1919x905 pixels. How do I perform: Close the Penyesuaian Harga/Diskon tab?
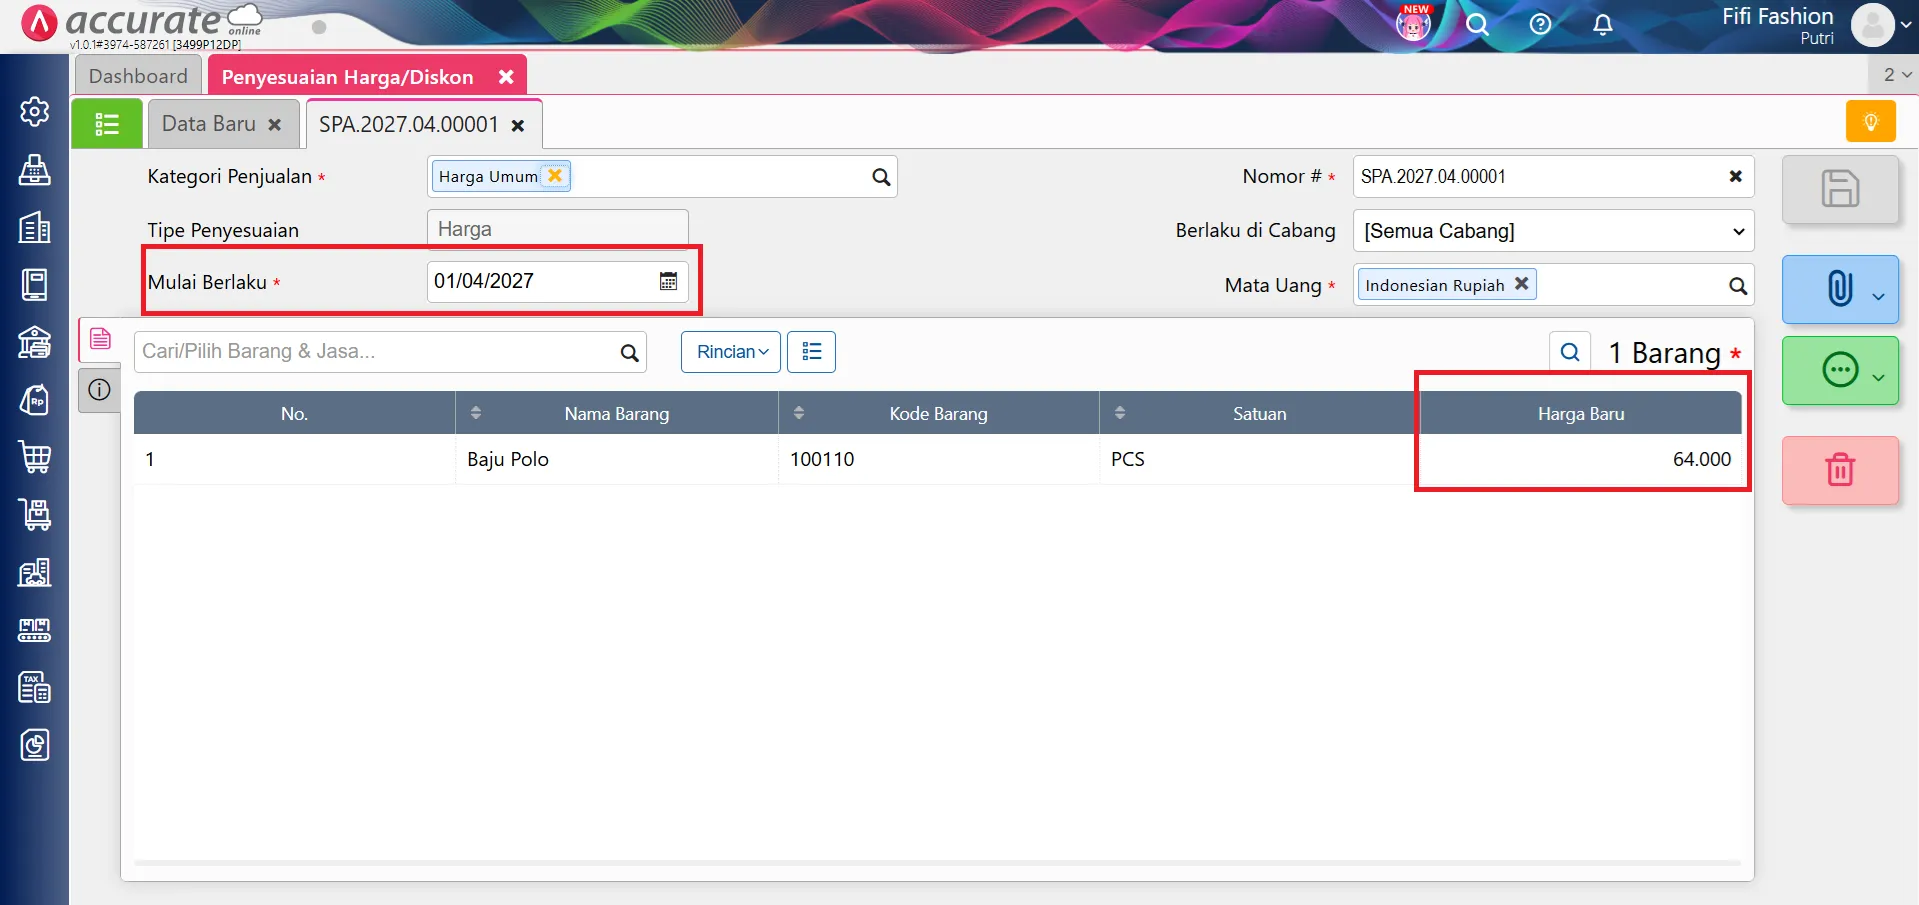click(x=506, y=77)
